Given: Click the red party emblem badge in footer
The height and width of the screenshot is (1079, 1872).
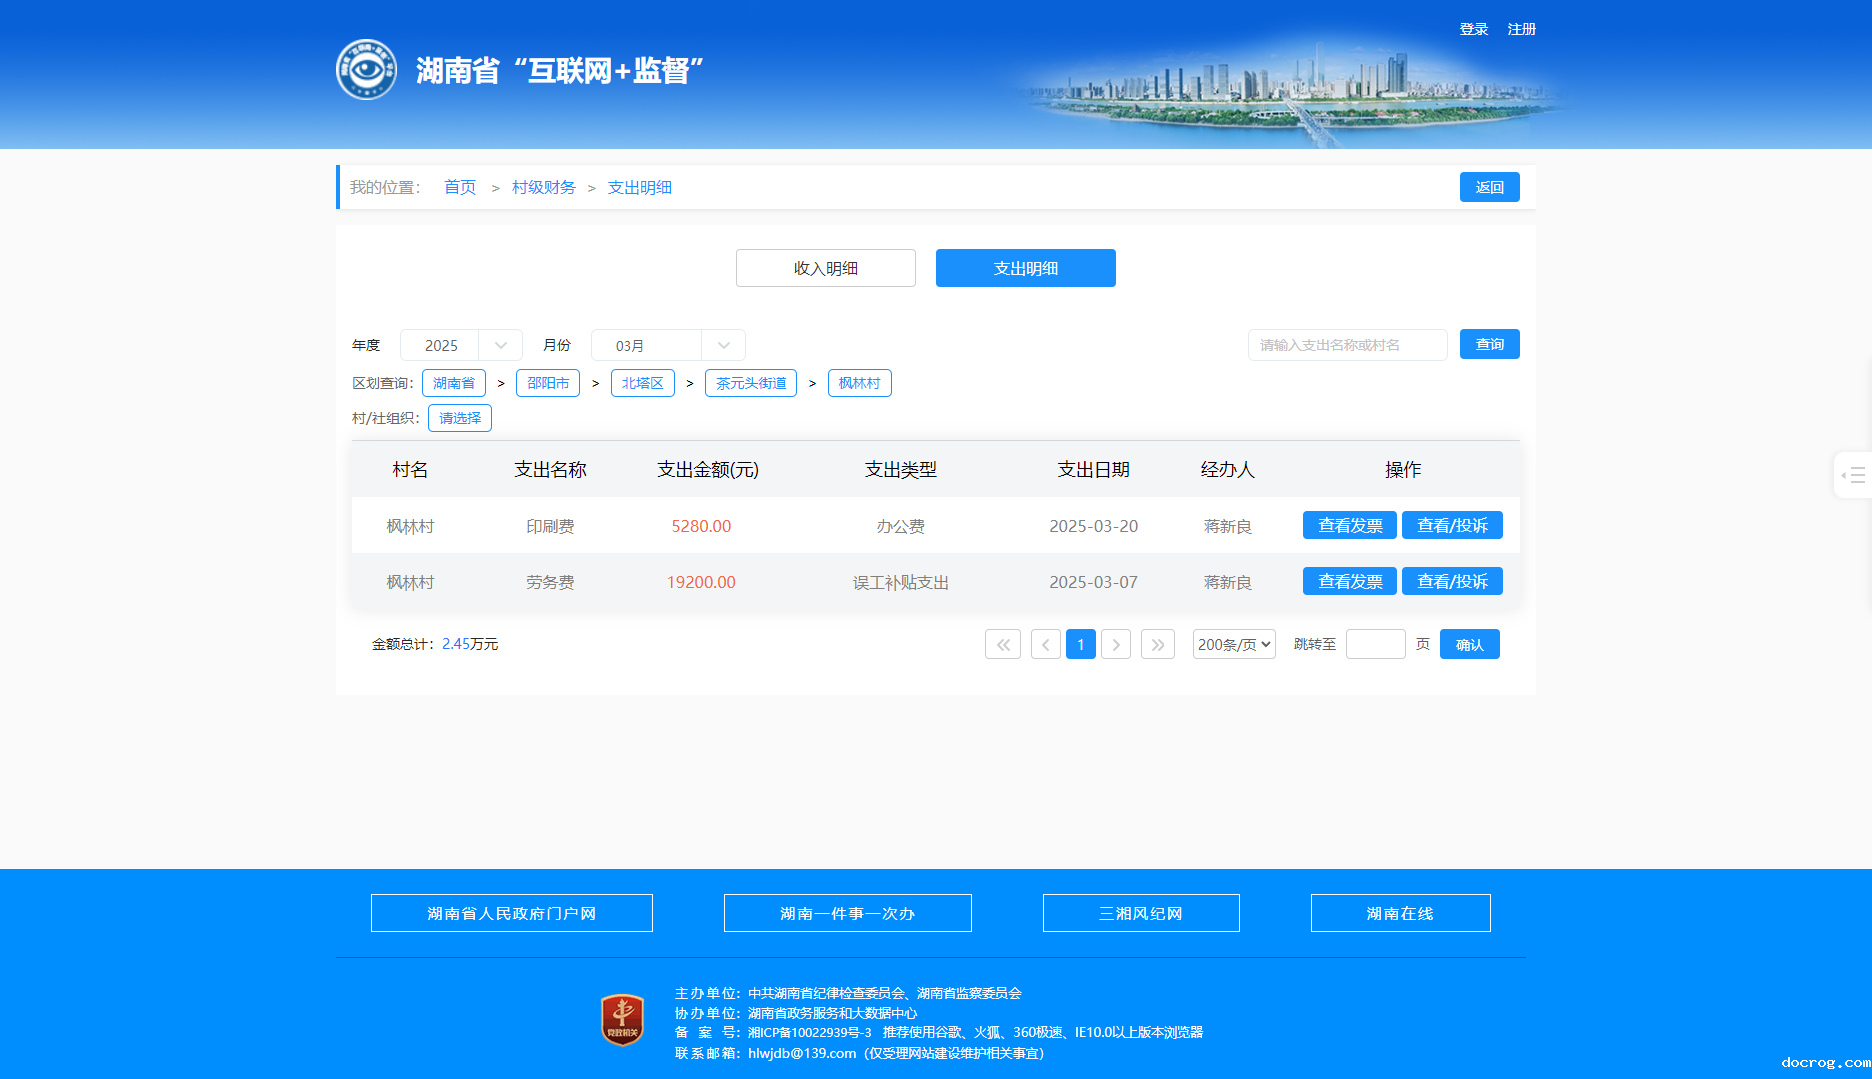Looking at the screenshot, I should [x=622, y=1020].
